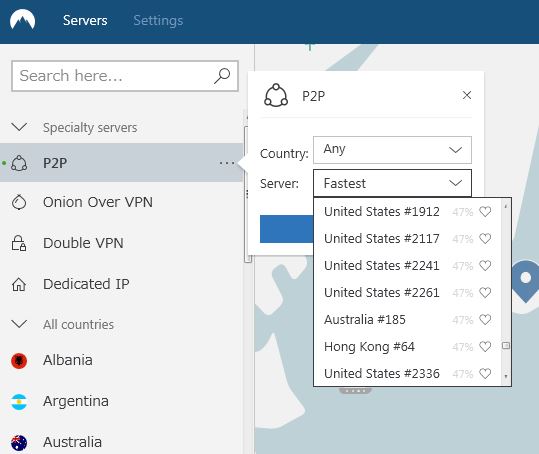Select the Double VPN padlock icon

pyautogui.click(x=19, y=243)
